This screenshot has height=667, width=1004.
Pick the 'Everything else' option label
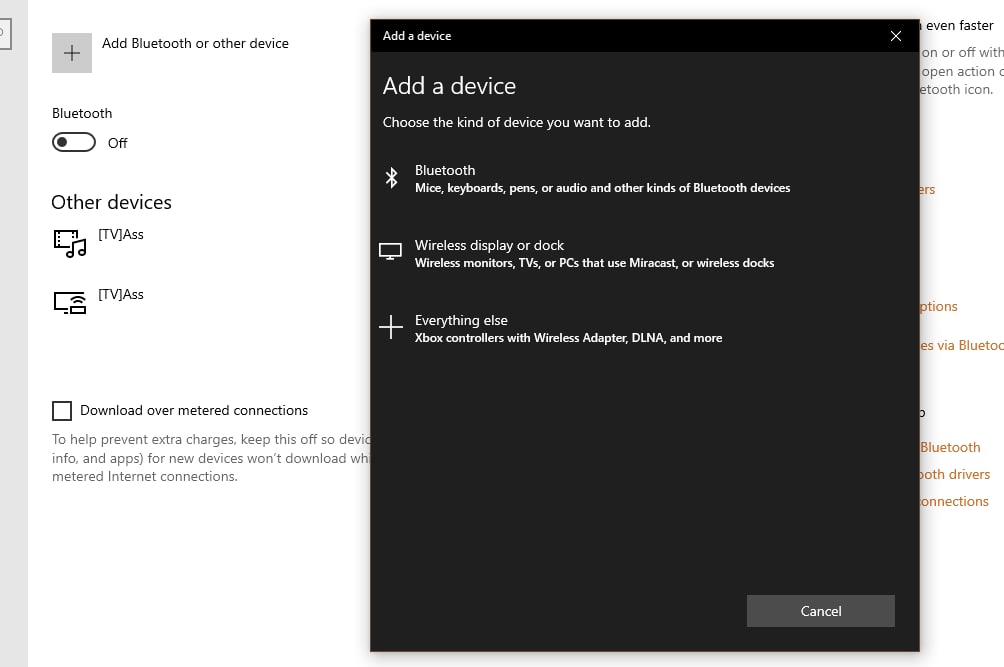click(461, 320)
